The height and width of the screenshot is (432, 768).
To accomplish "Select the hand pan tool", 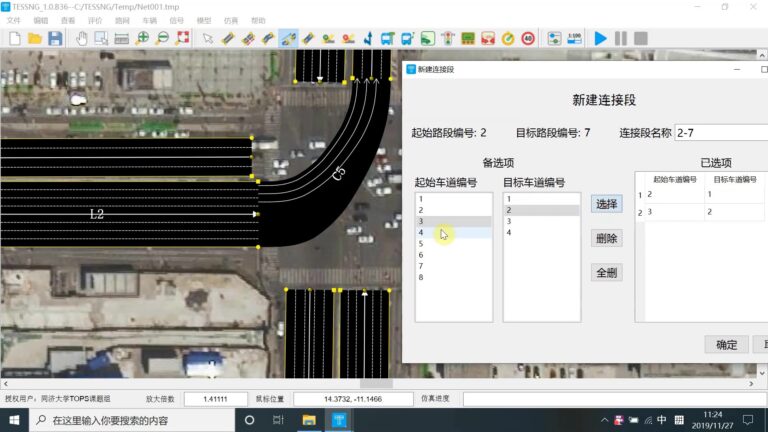I will 81,38.
